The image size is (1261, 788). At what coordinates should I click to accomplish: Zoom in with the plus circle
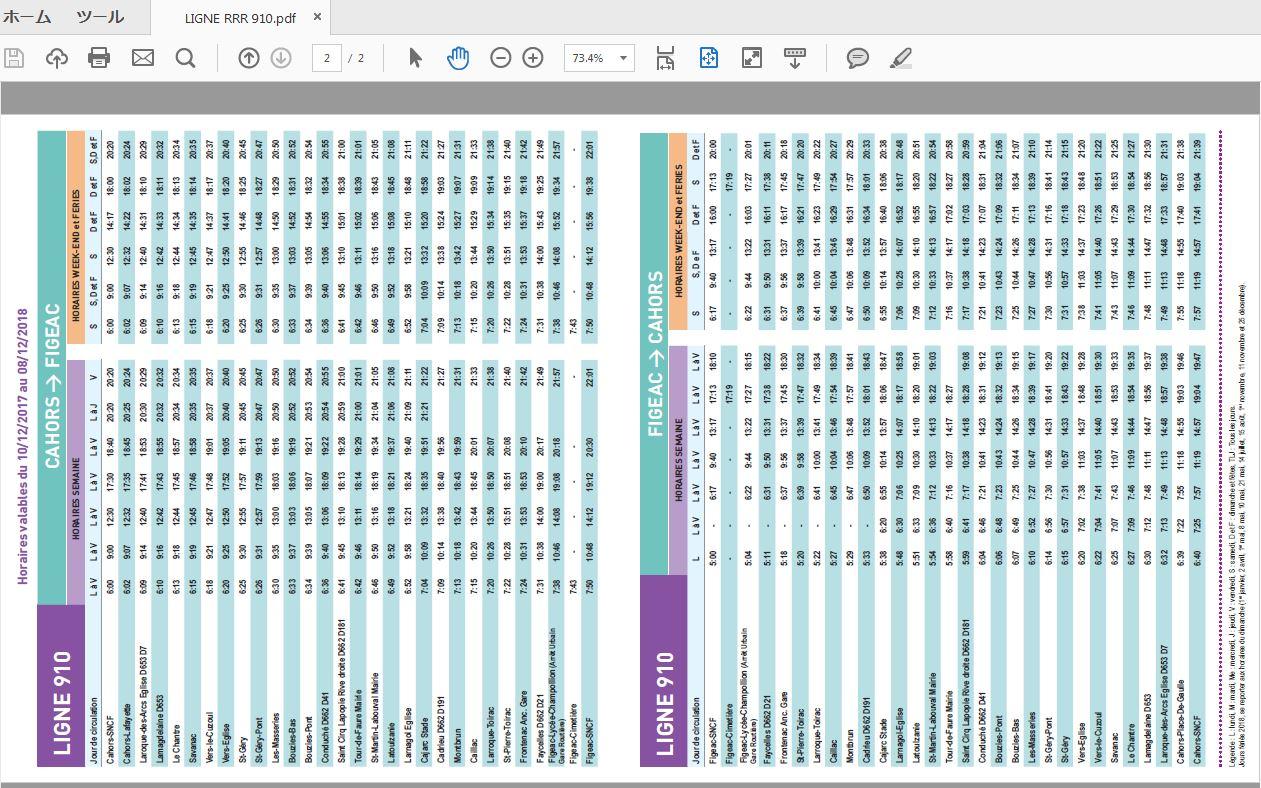click(x=533, y=58)
